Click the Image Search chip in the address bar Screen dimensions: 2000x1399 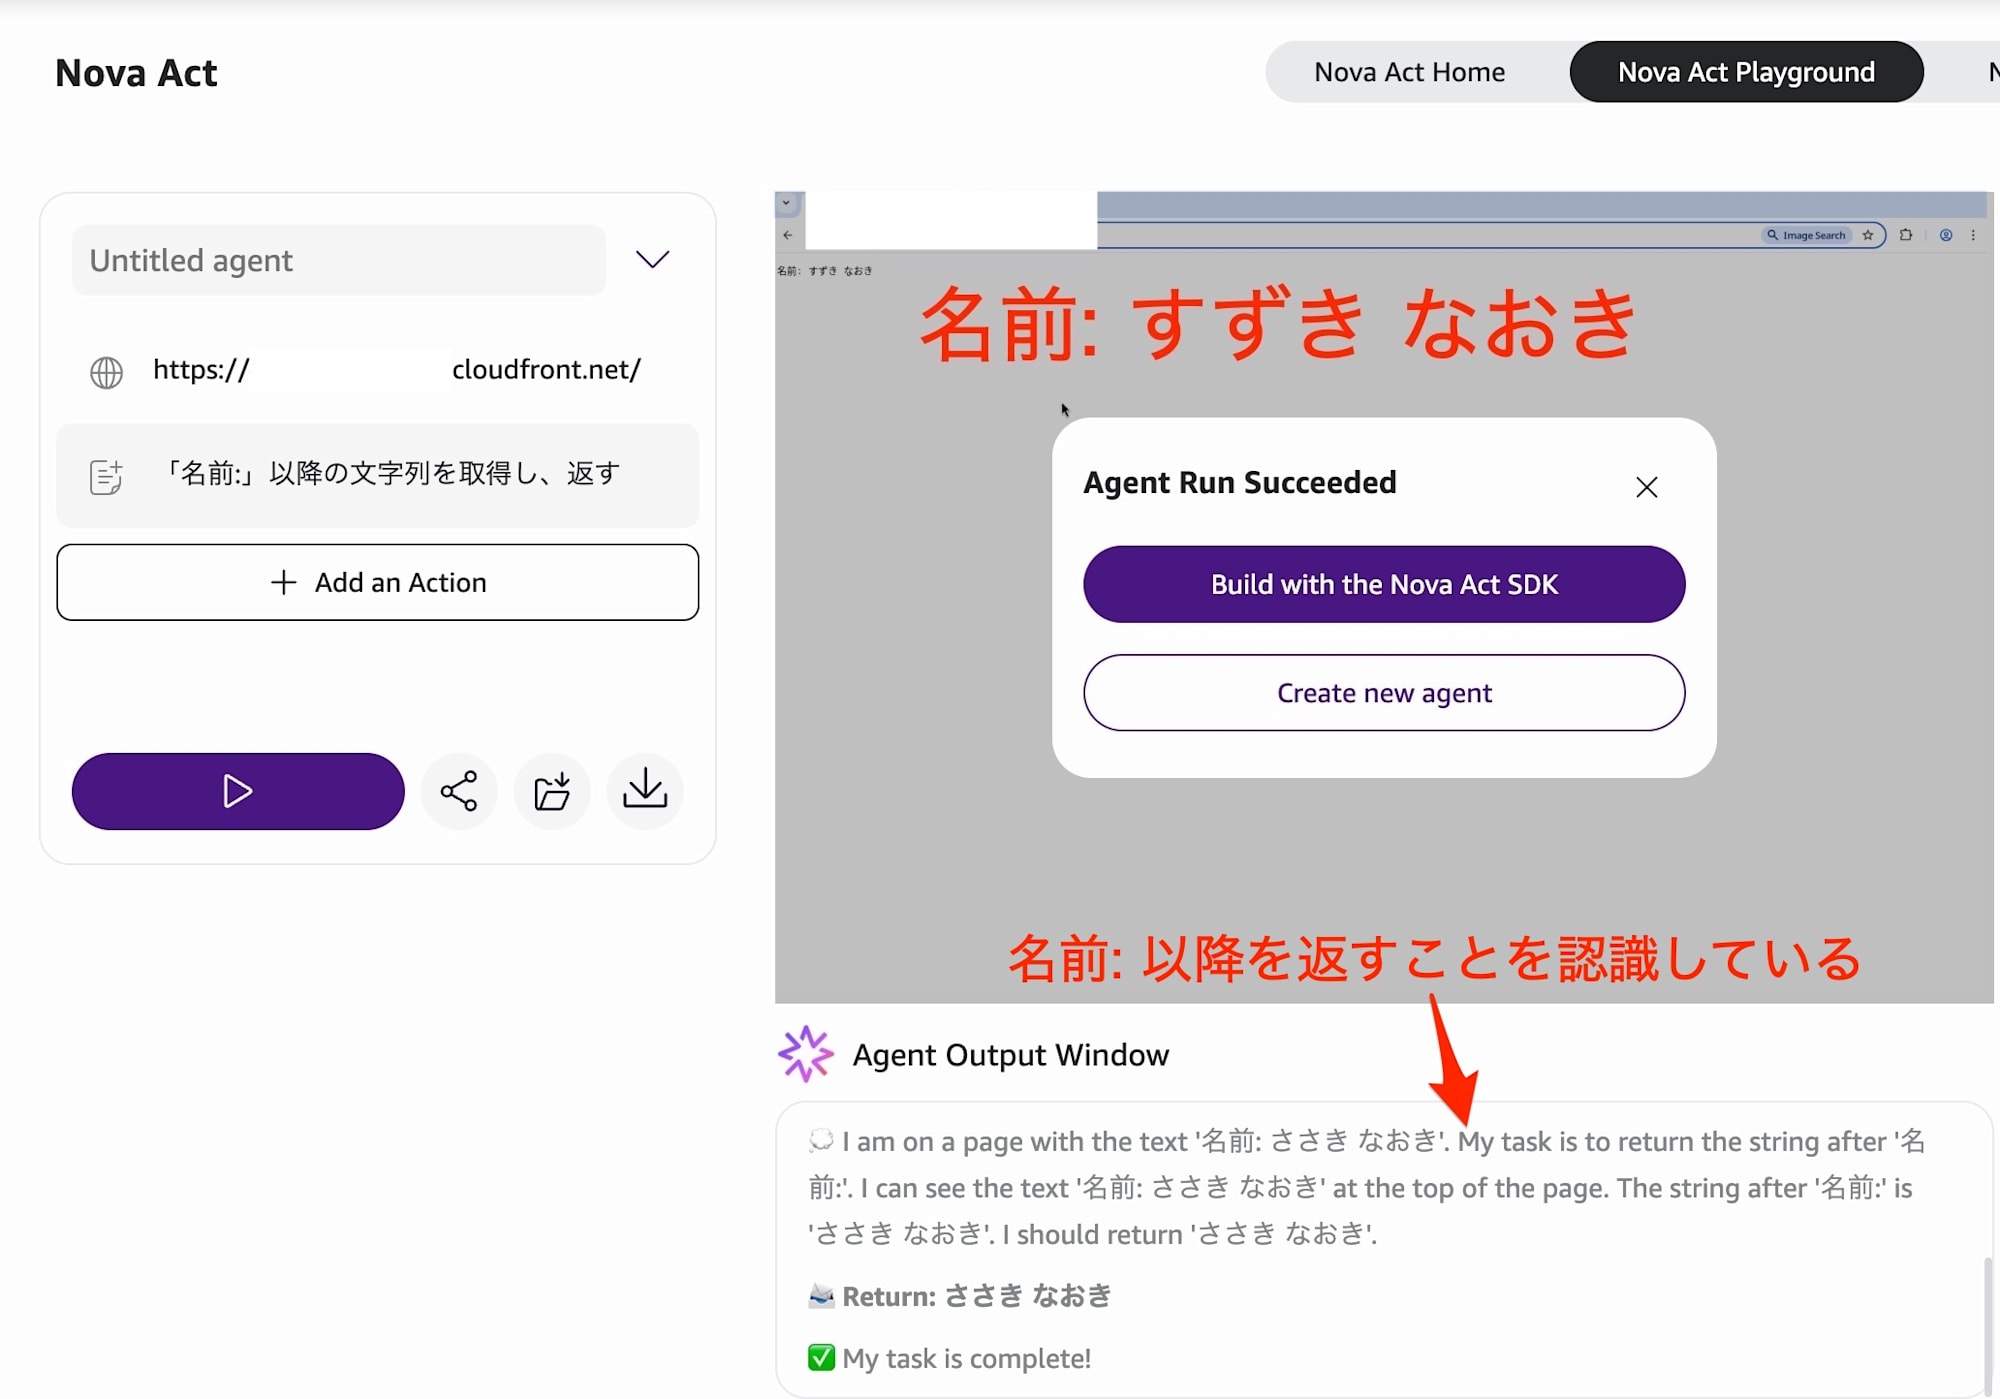tap(1807, 235)
